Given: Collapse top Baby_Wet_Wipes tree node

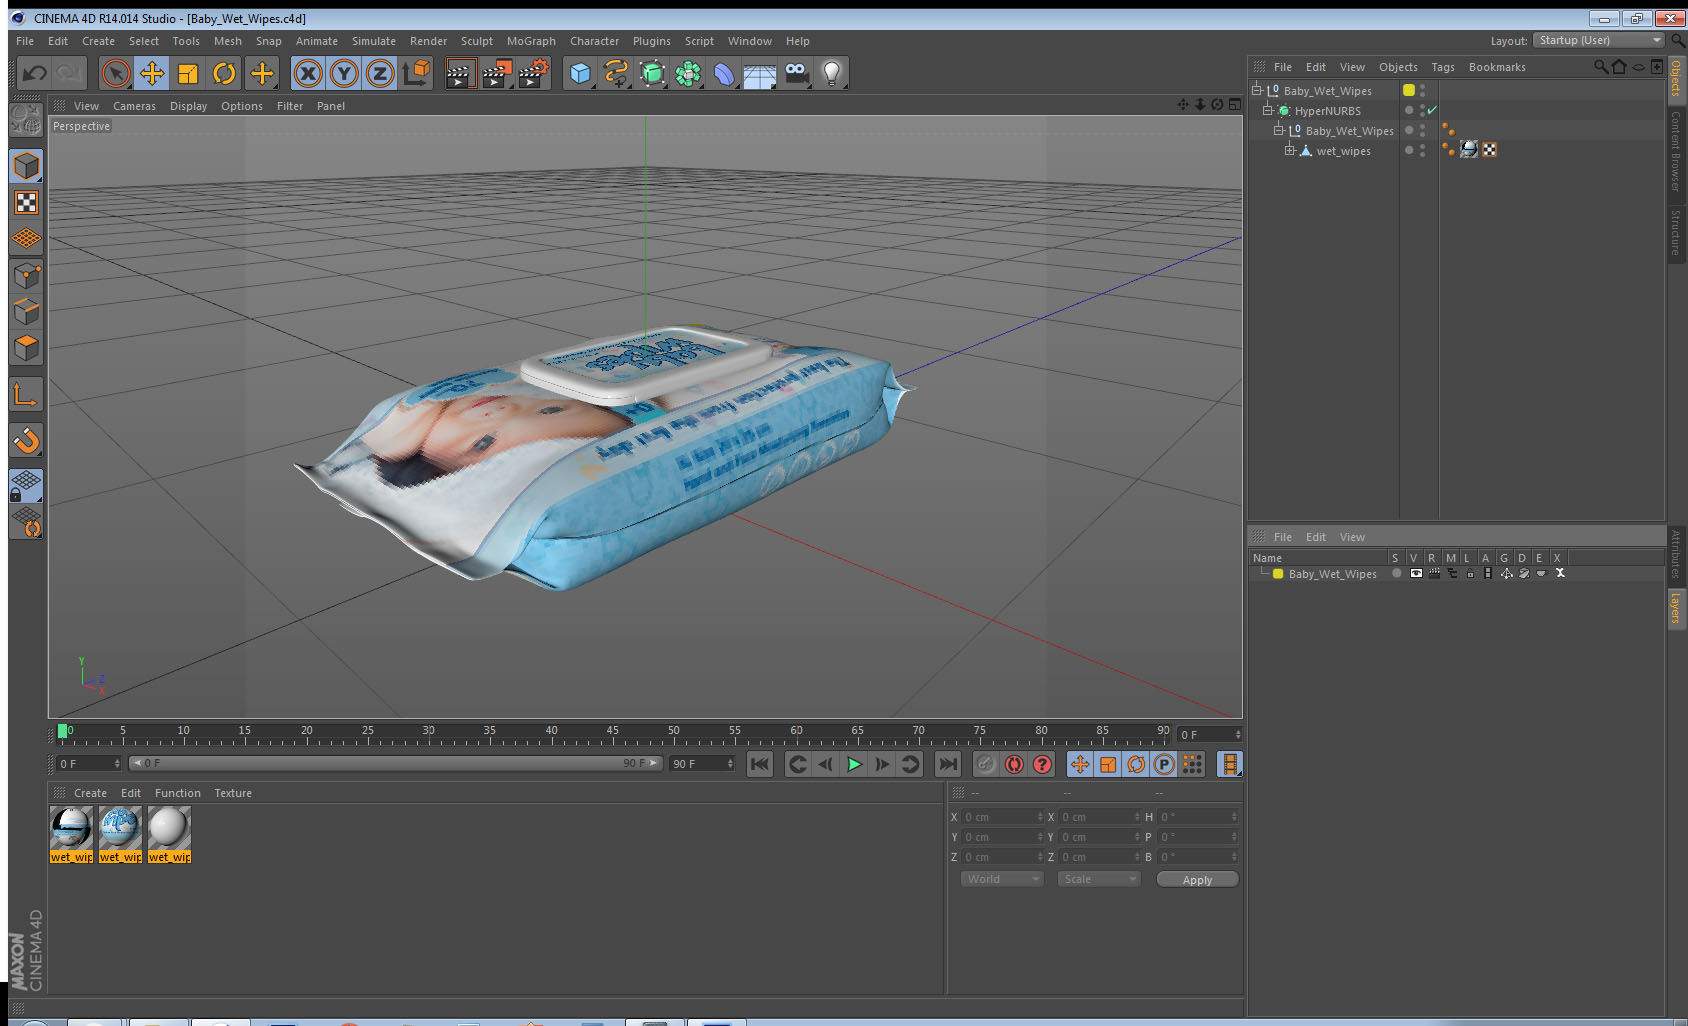Looking at the screenshot, I should (1257, 90).
